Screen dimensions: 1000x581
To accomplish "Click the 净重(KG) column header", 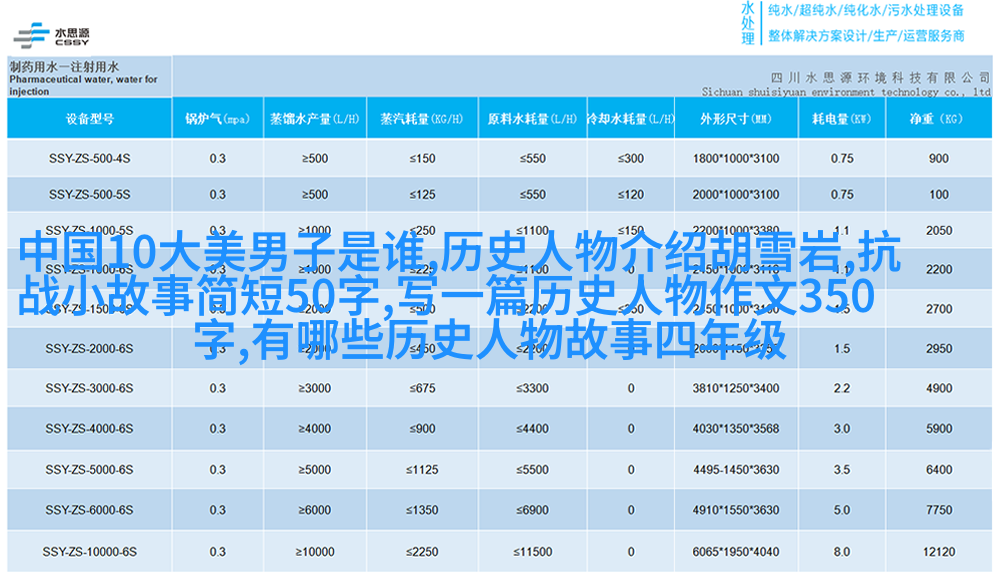I will click(x=939, y=119).
